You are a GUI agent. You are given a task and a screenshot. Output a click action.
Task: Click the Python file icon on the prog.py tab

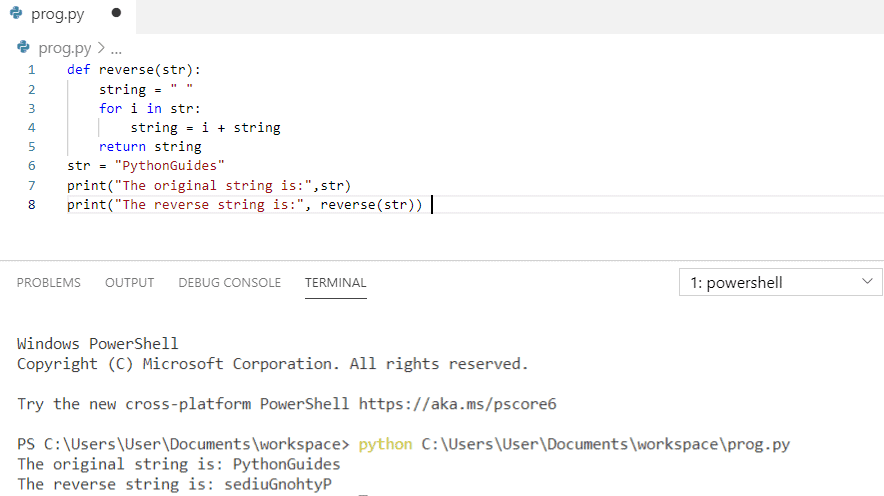click(x=15, y=15)
